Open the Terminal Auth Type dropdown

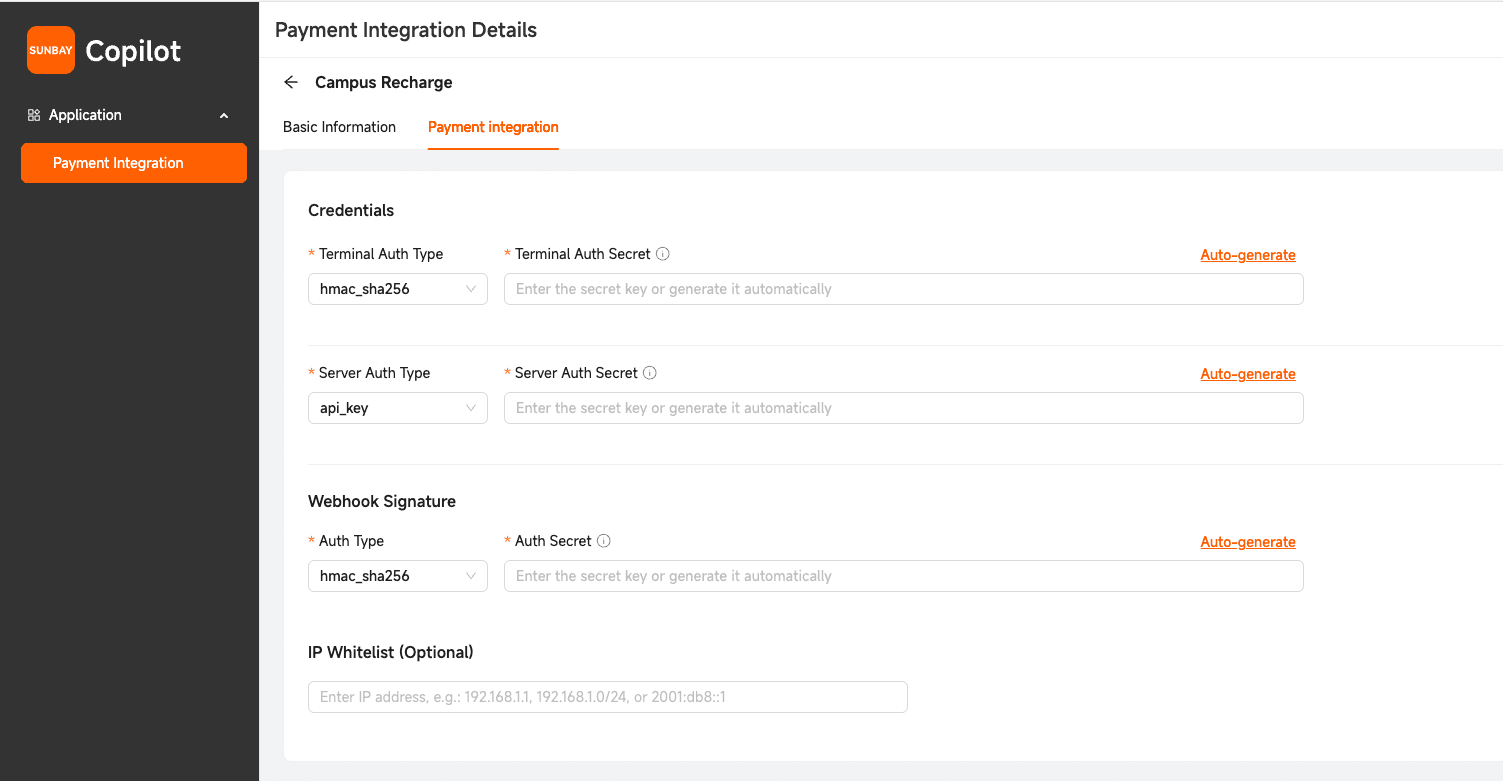397,288
